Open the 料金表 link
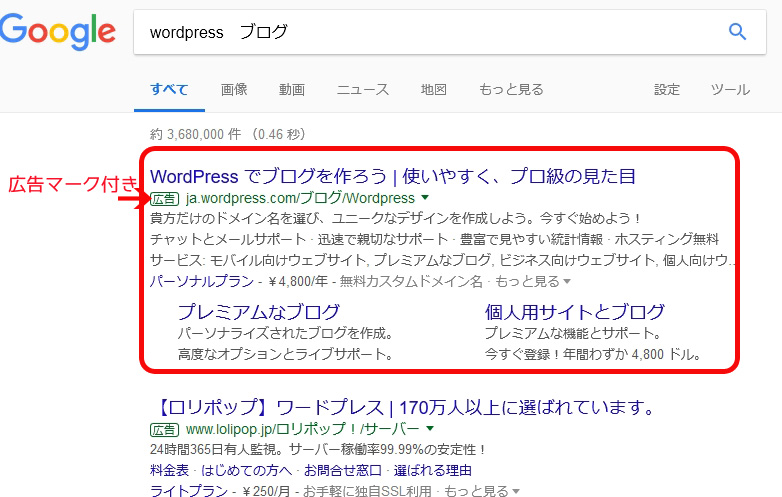The width and height of the screenshot is (782, 497). [x=170, y=470]
